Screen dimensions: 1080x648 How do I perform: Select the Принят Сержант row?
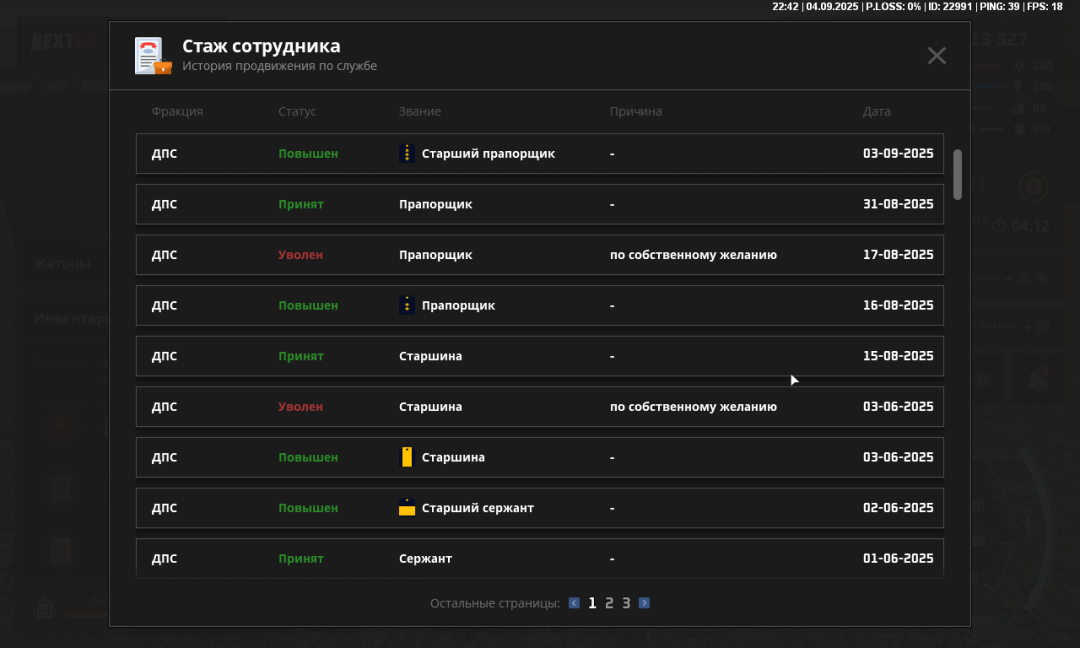pyautogui.click(x=539, y=558)
